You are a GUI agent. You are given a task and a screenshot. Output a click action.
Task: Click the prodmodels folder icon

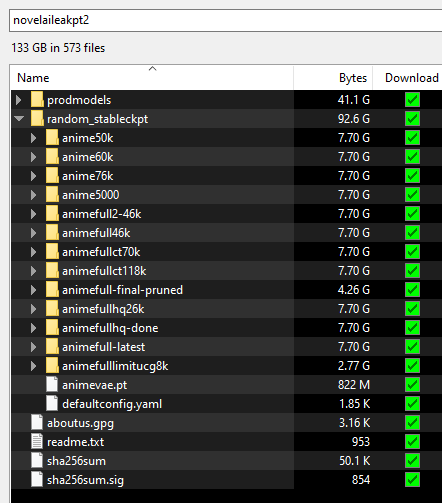37,100
